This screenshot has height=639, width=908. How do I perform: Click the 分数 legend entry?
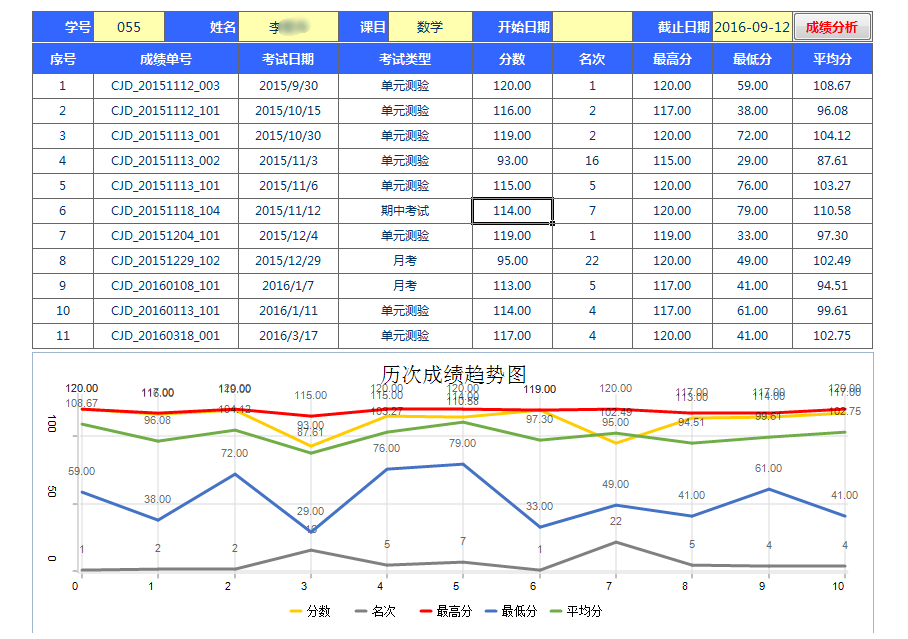click(x=310, y=611)
